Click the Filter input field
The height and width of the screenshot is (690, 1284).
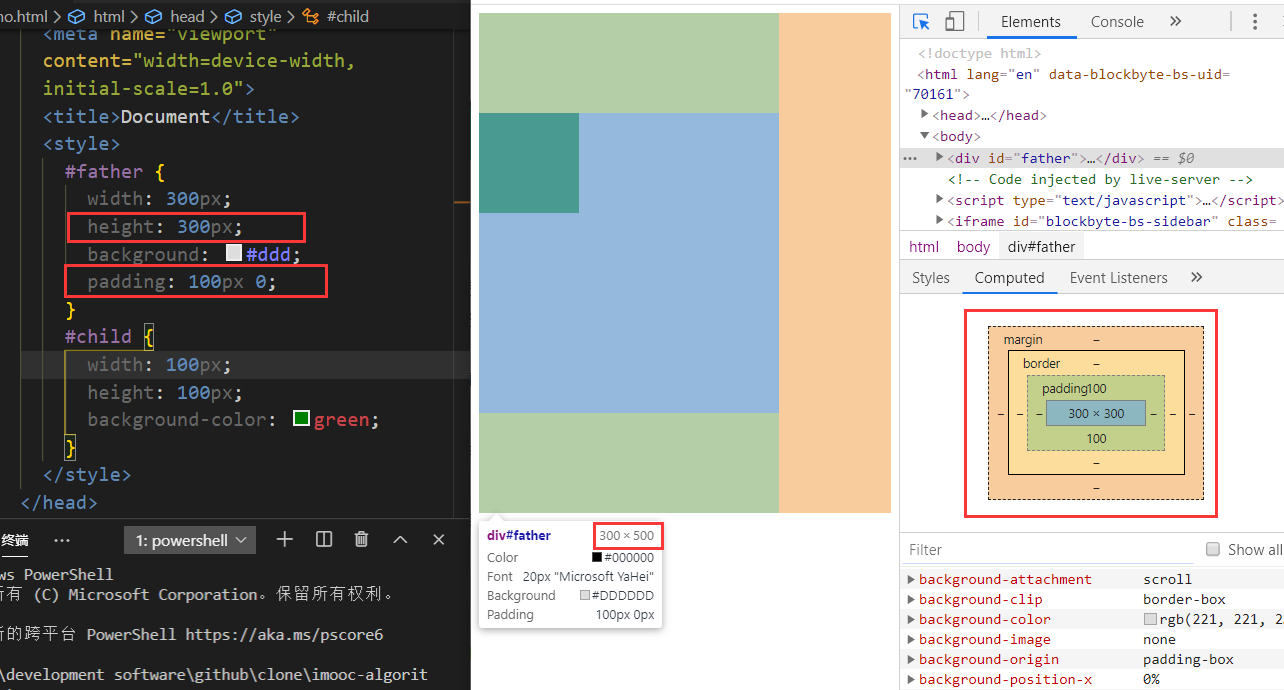(1050, 549)
